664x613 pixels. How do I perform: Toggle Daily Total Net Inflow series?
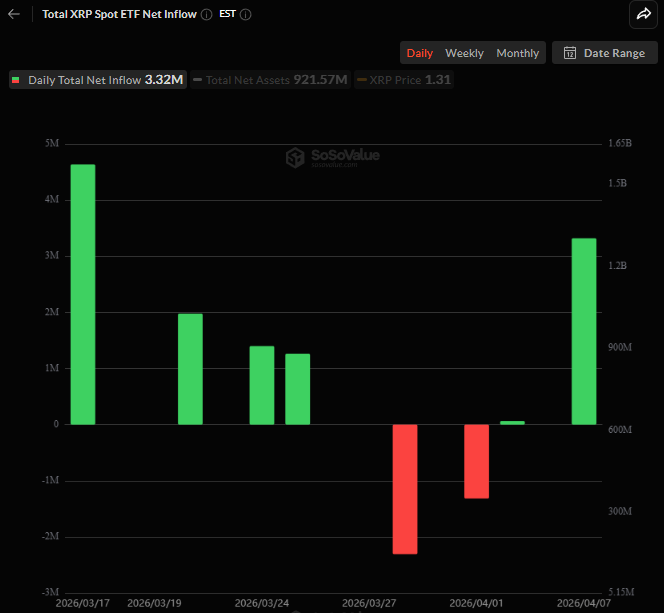pos(98,80)
